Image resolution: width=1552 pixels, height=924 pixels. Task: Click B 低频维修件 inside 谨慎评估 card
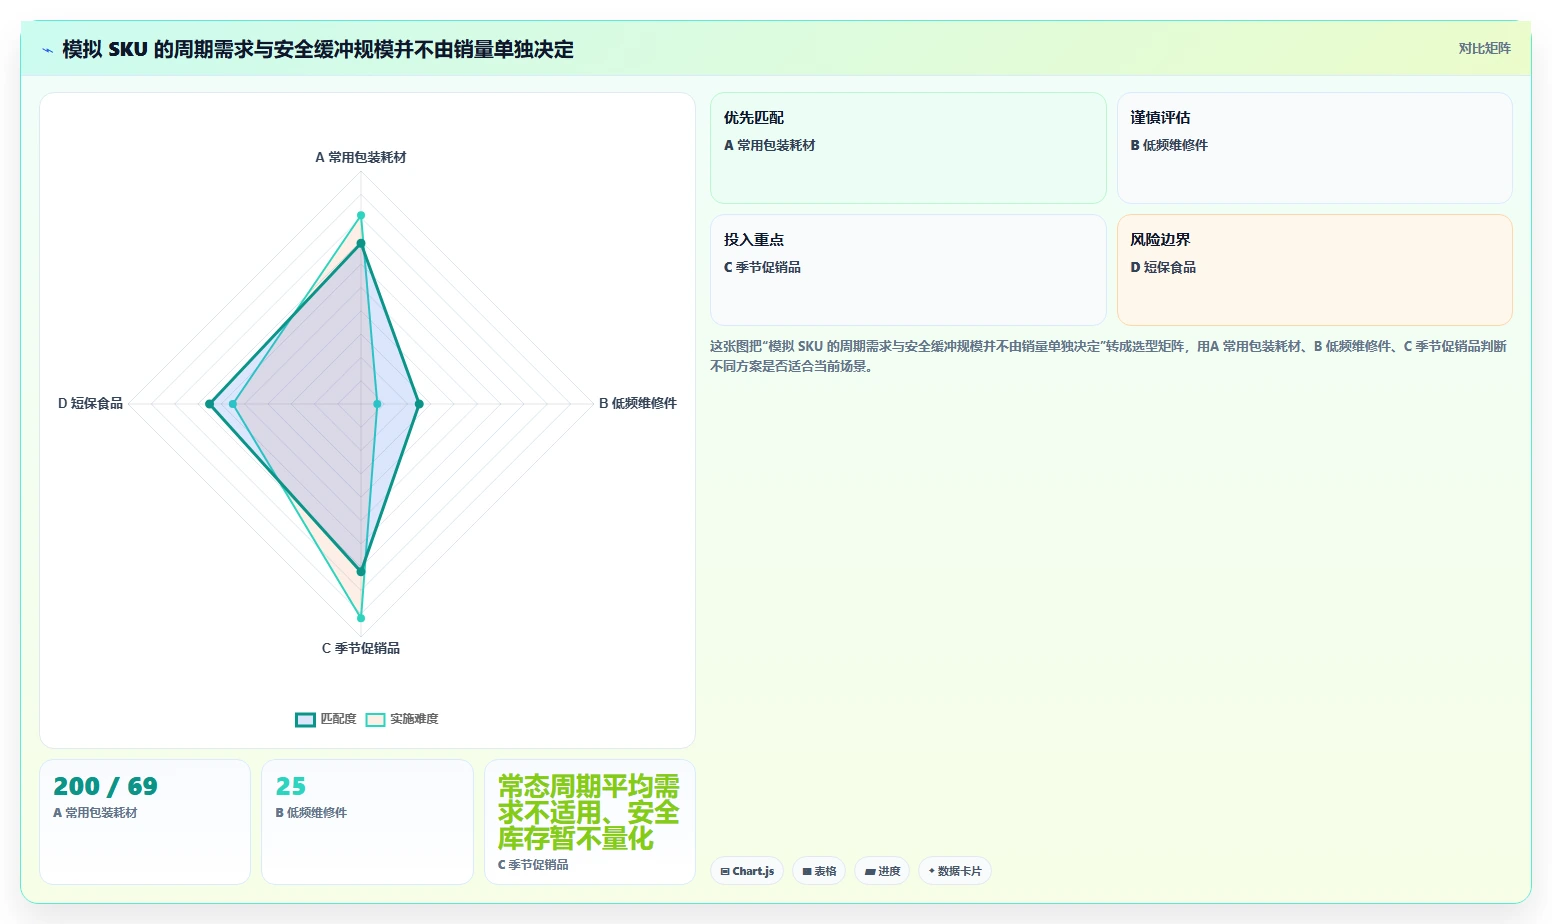[1169, 145]
